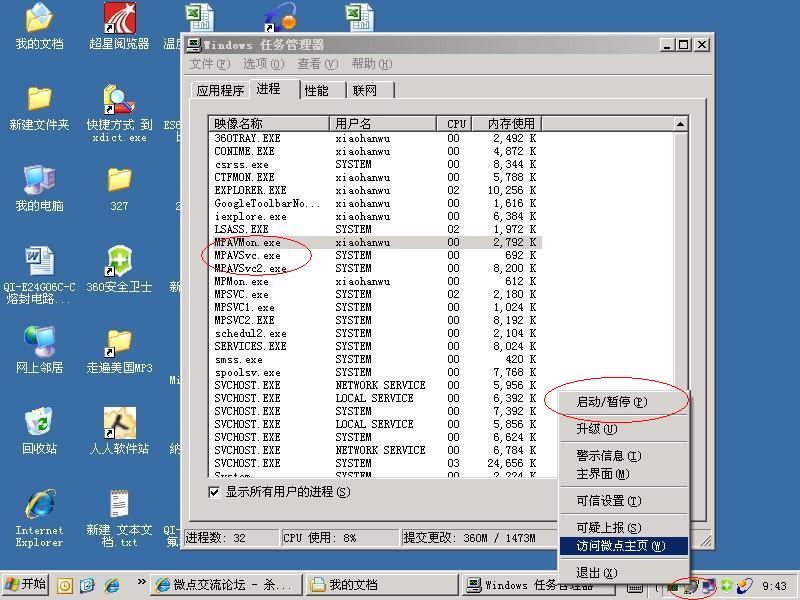Image resolution: width=800 pixels, height=600 pixels.
Task: Switch to the 应用程序 tab
Action: 220,90
